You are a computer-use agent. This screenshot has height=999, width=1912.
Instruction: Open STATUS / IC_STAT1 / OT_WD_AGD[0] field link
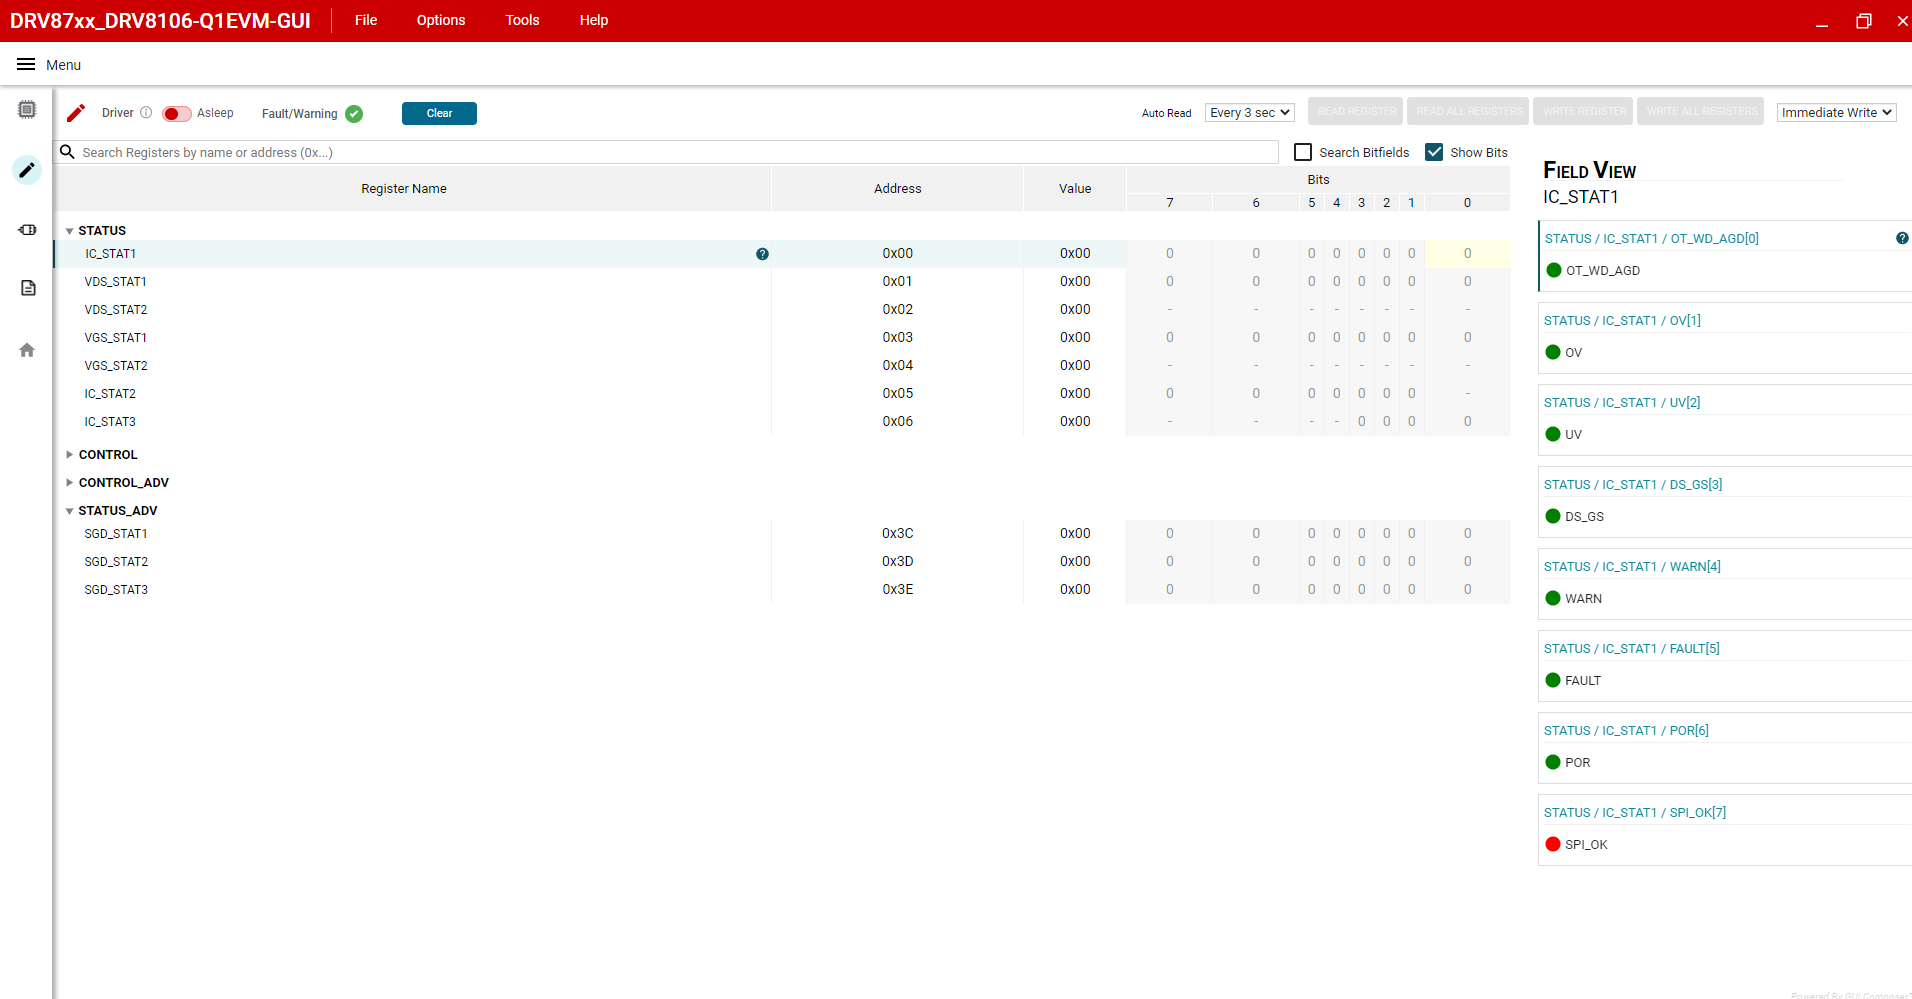coord(1652,239)
